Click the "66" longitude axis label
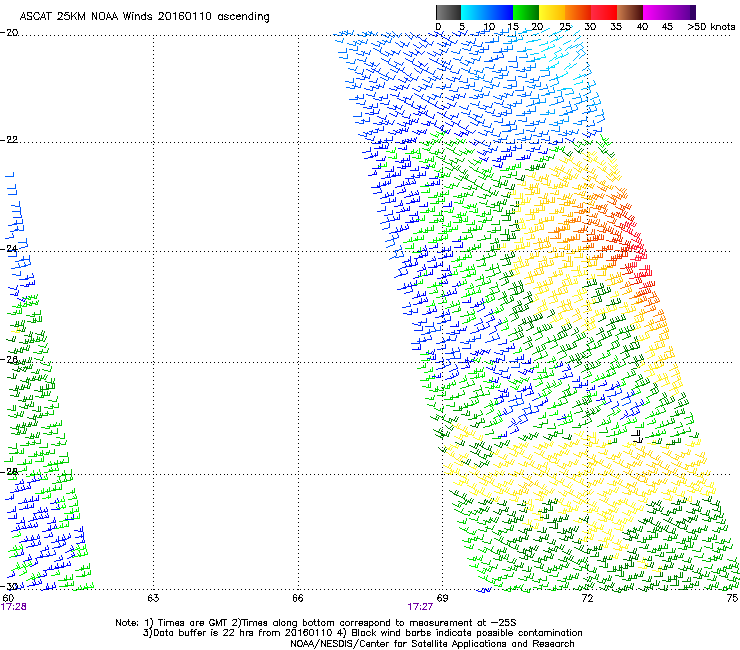The width and height of the screenshot is (740, 650). 298,598
